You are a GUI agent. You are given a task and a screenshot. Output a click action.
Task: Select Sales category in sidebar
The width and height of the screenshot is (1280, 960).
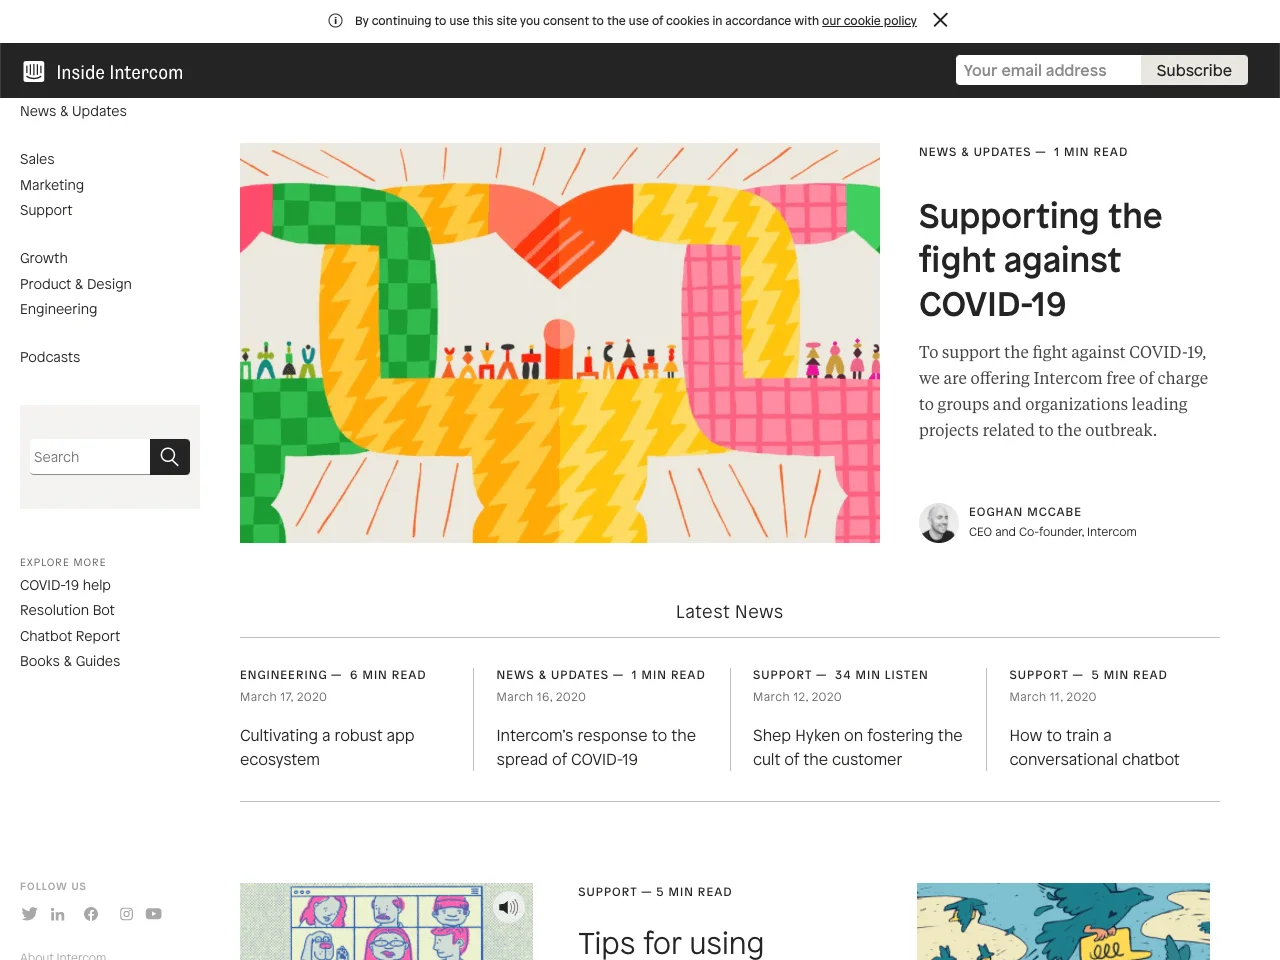point(37,159)
